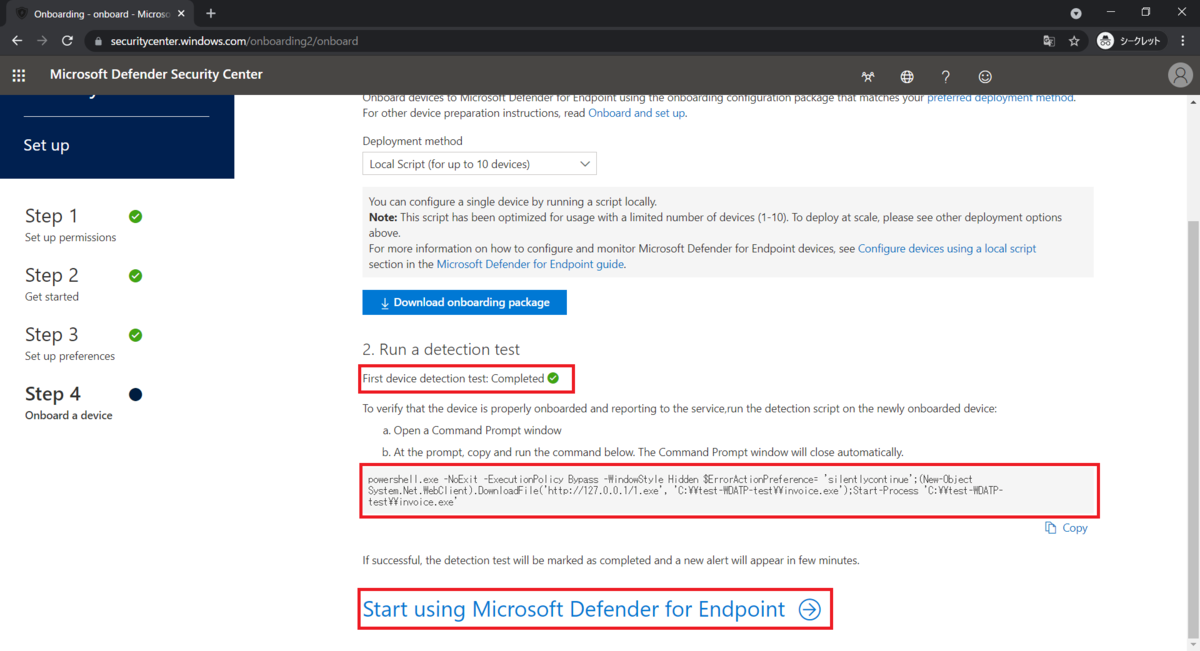Select Step 2 Get started

pyautogui.click(x=52, y=283)
